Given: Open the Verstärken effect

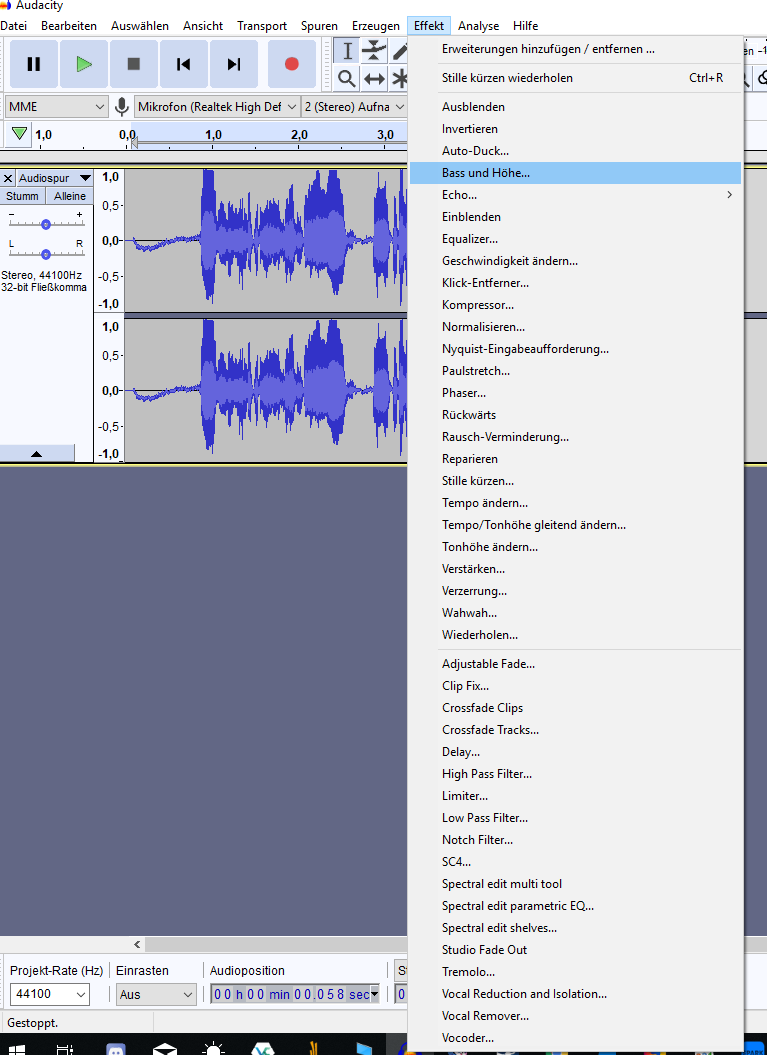Looking at the screenshot, I should (575, 569).
